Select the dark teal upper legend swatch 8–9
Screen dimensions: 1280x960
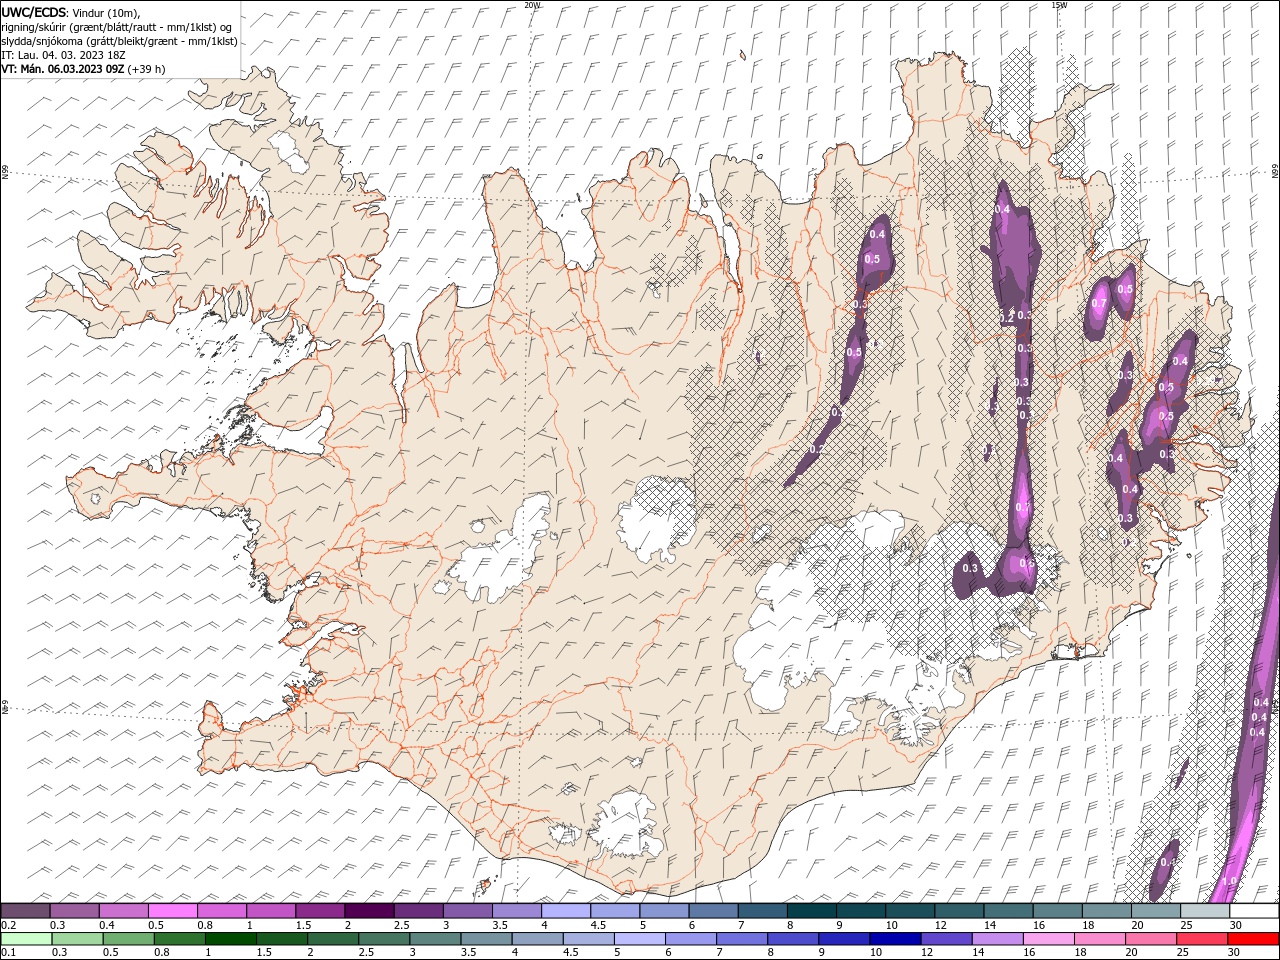coord(811,911)
